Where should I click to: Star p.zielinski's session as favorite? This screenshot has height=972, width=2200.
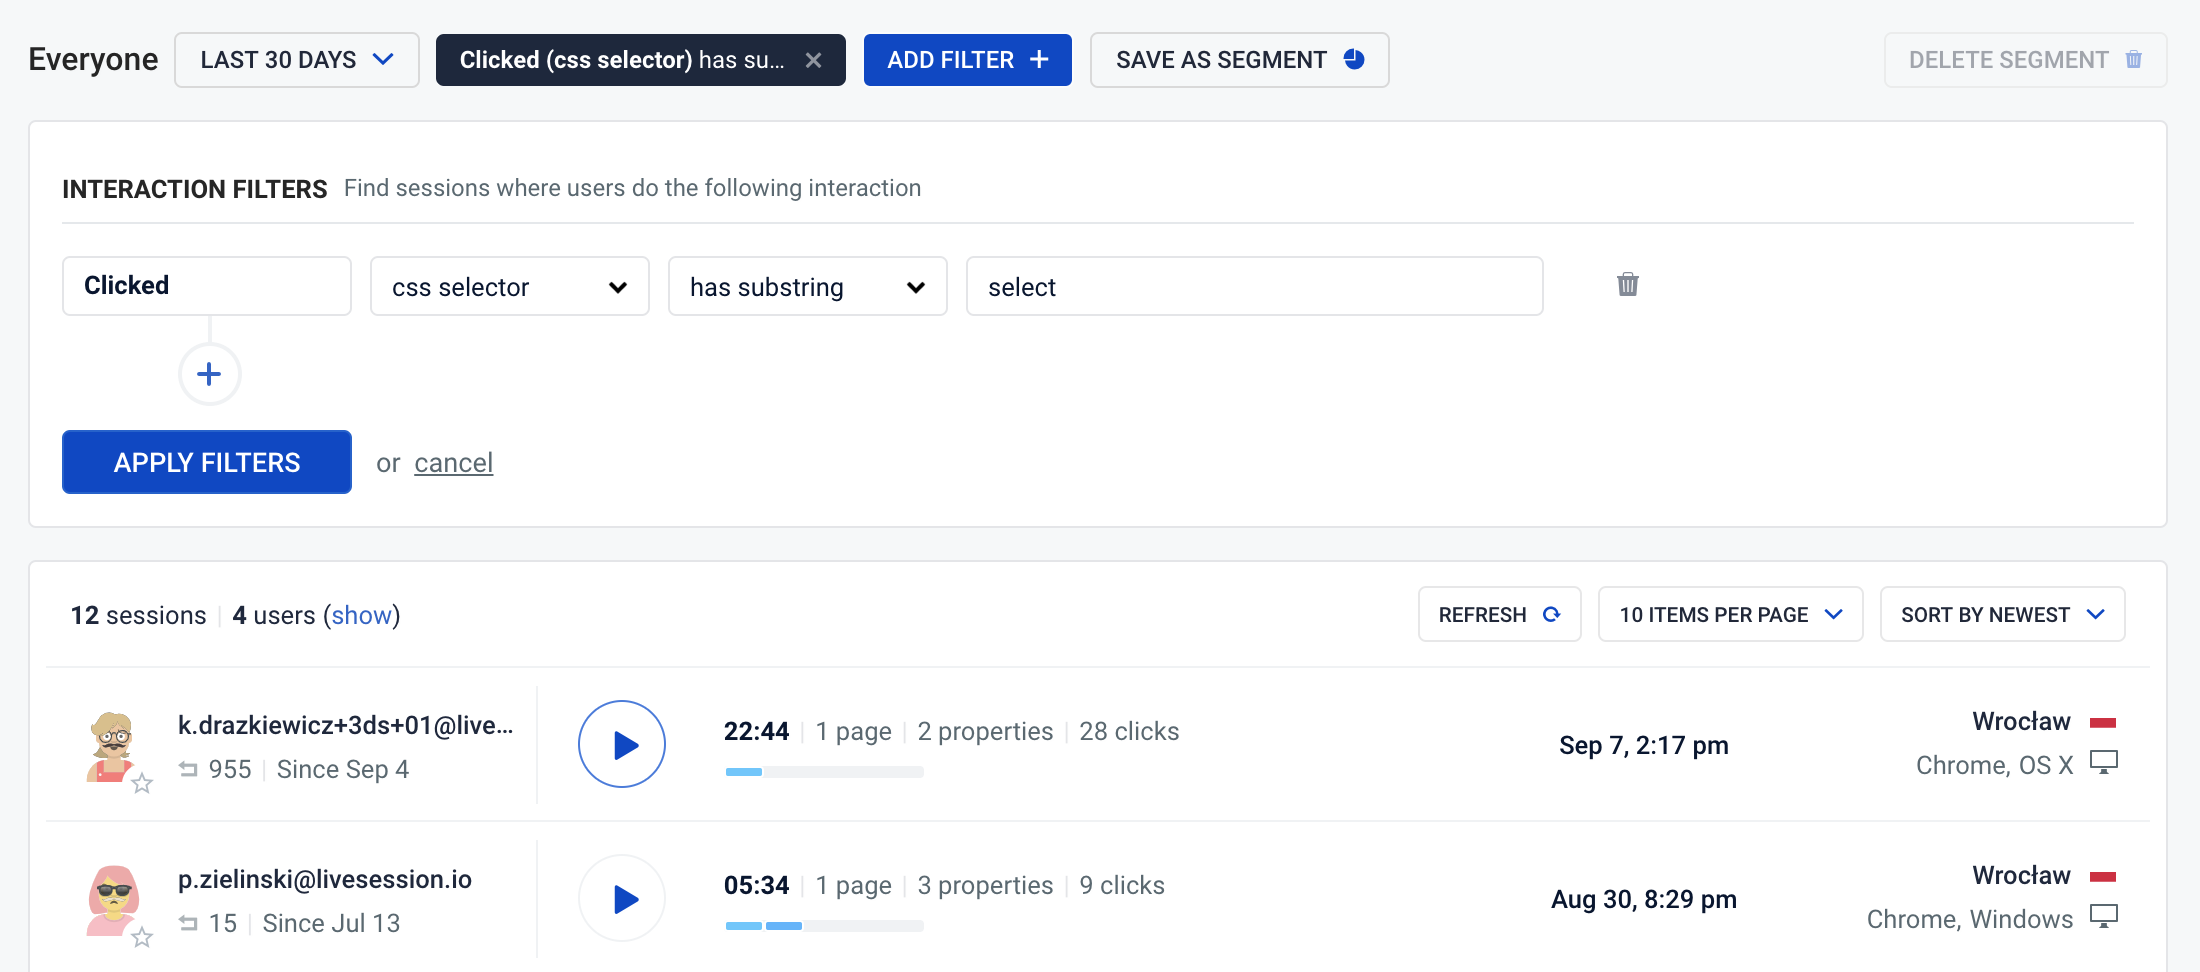(143, 938)
